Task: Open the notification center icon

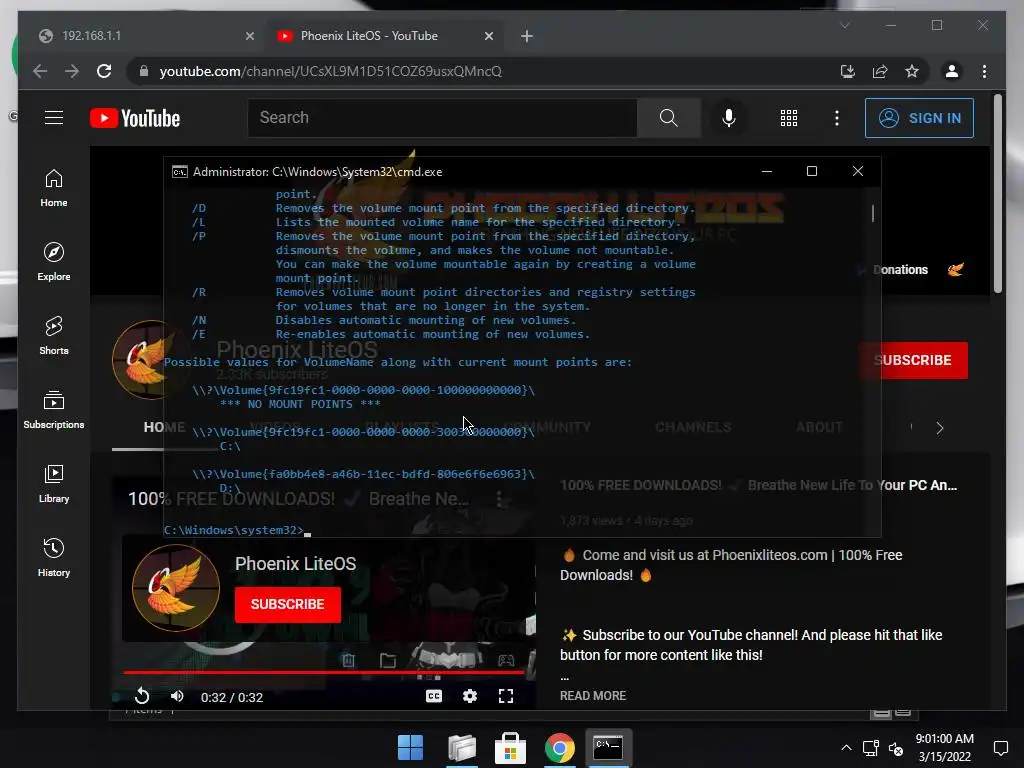Action: pyautogui.click(x=1000, y=748)
